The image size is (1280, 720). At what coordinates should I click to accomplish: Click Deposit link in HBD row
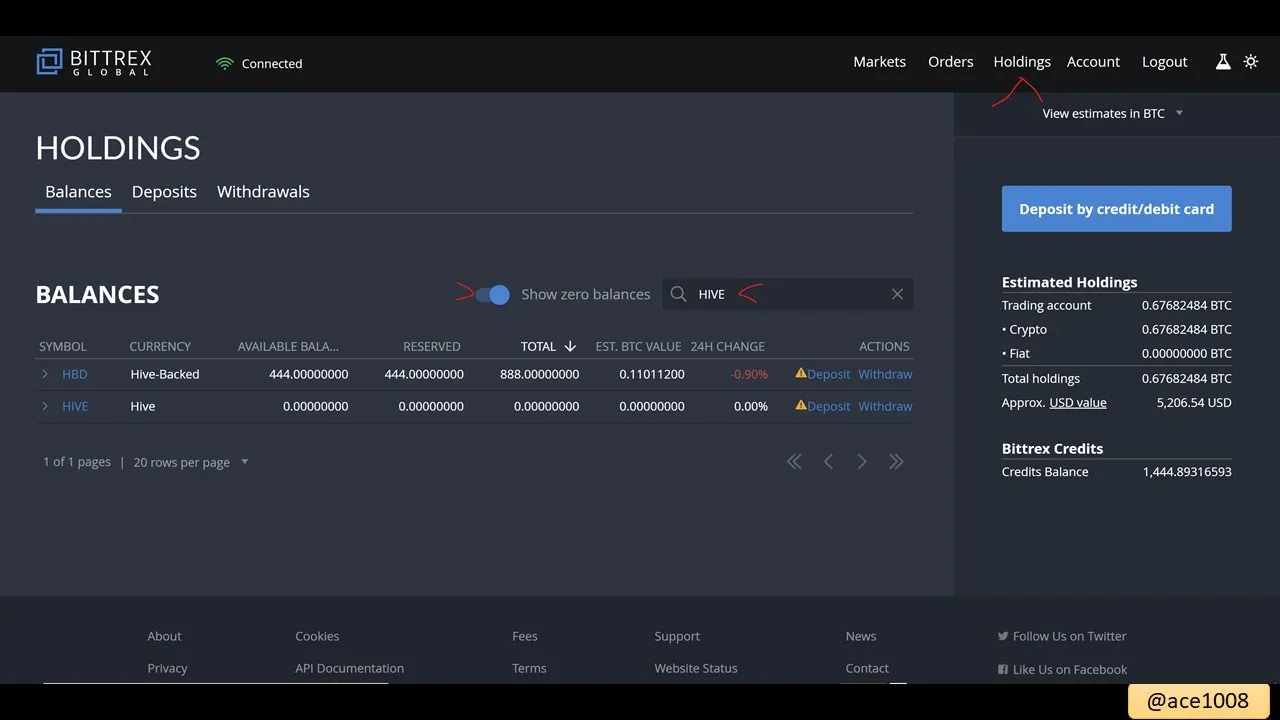coord(829,374)
